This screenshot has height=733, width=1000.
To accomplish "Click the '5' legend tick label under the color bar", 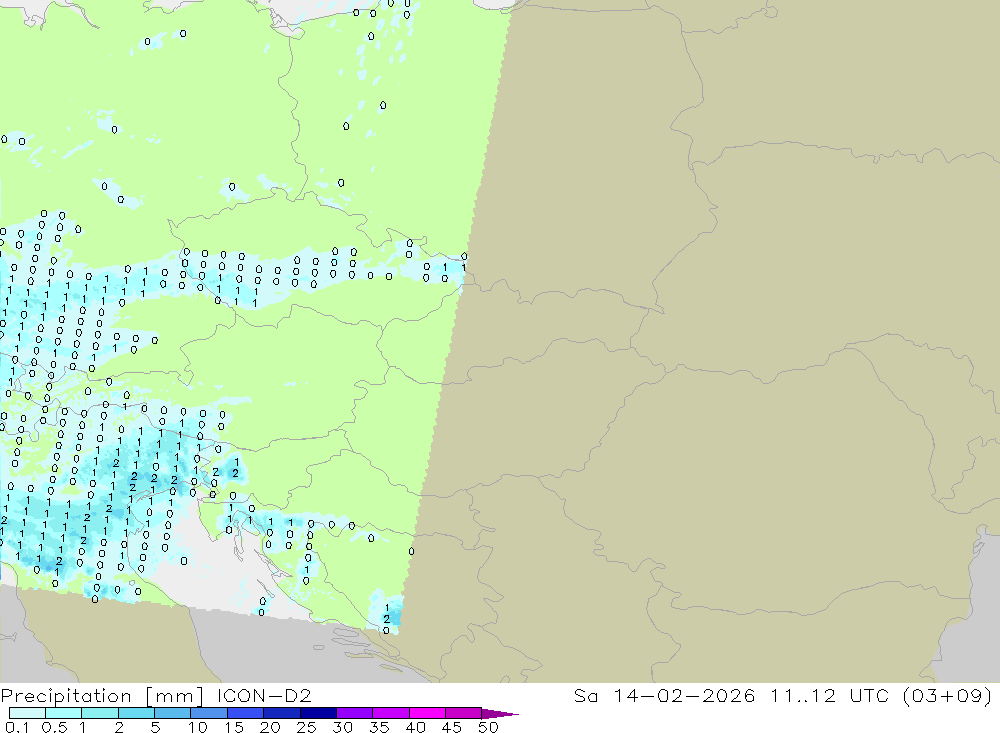I will coord(155,727).
